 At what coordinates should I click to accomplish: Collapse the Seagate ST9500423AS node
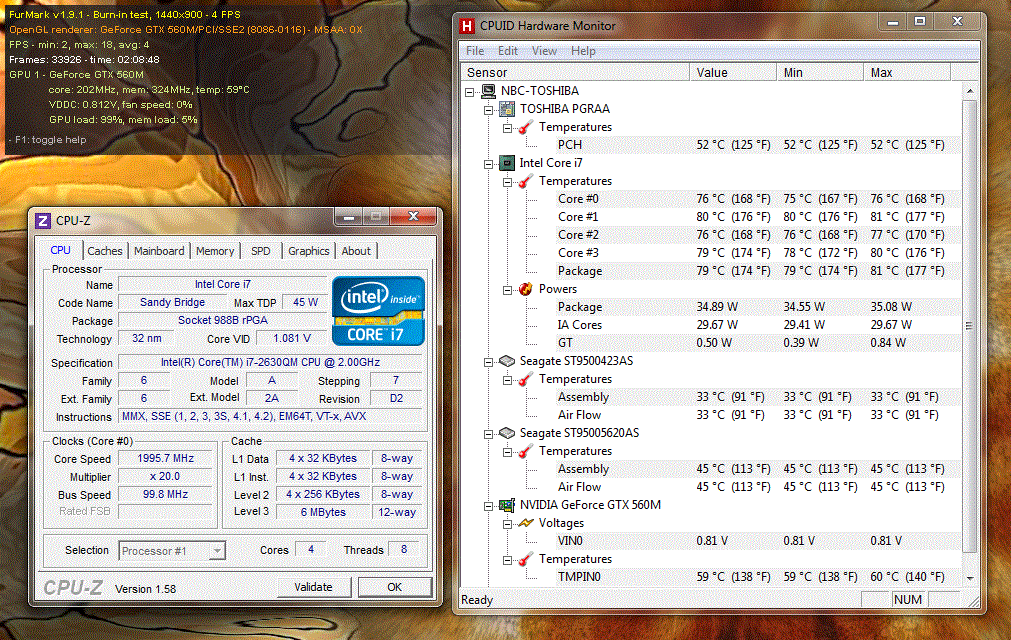[489, 362]
